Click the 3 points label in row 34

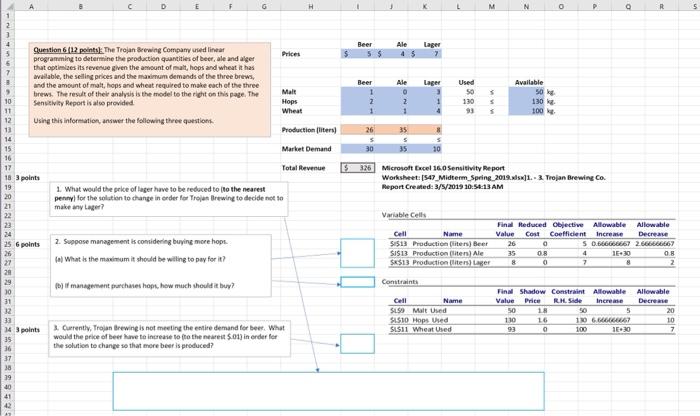(28, 329)
